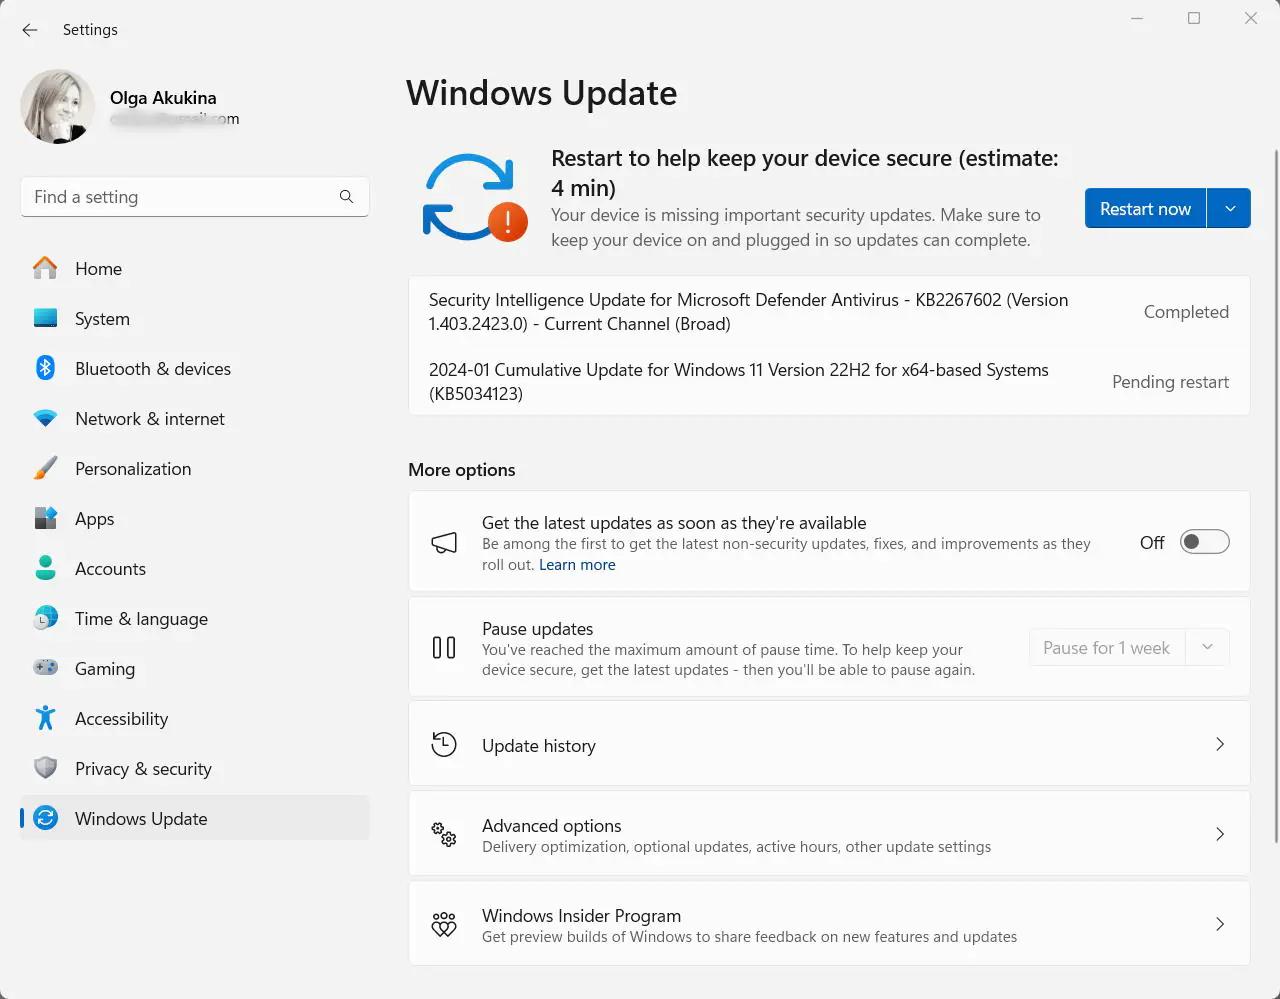Click the vertical scrollbar on the right
Image resolution: width=1280 pixels, height=999 pixels.
pyautogui.click(x=1275, y=495)
